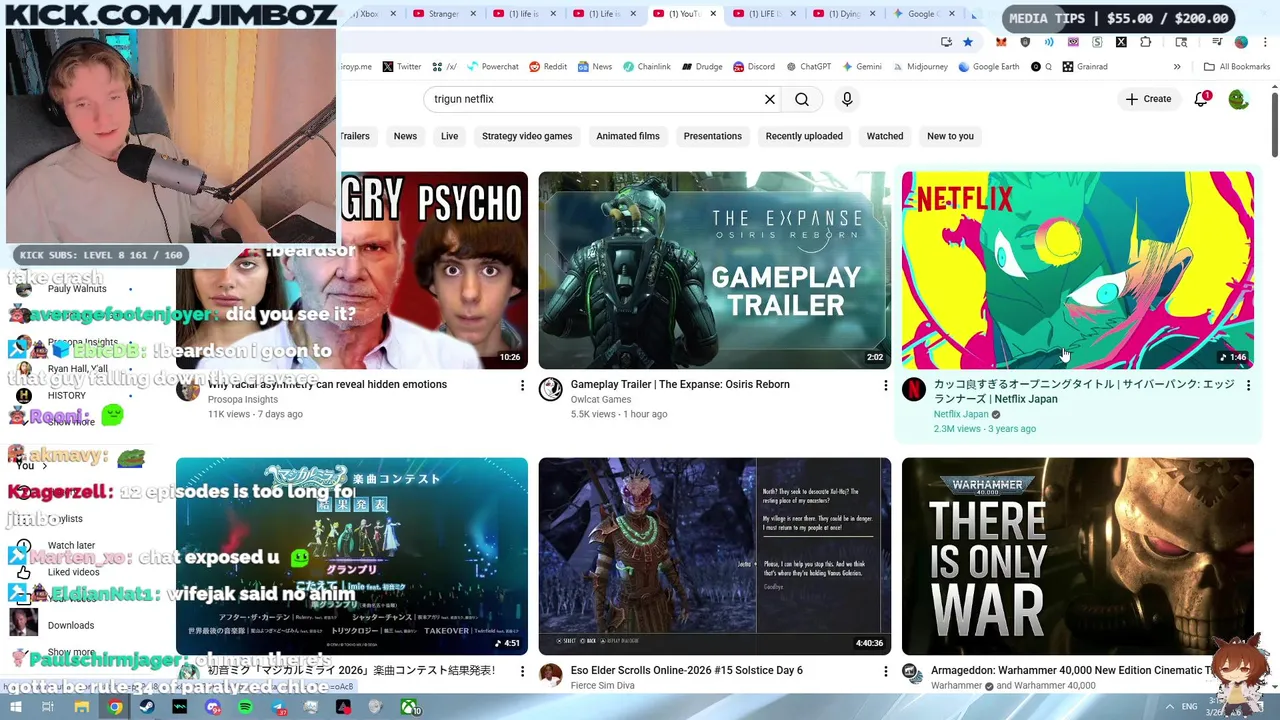Open the Netflix Japan Cyberpunk thumbnail
This screenshot has width=1280, height=720.
point(1077,270)
